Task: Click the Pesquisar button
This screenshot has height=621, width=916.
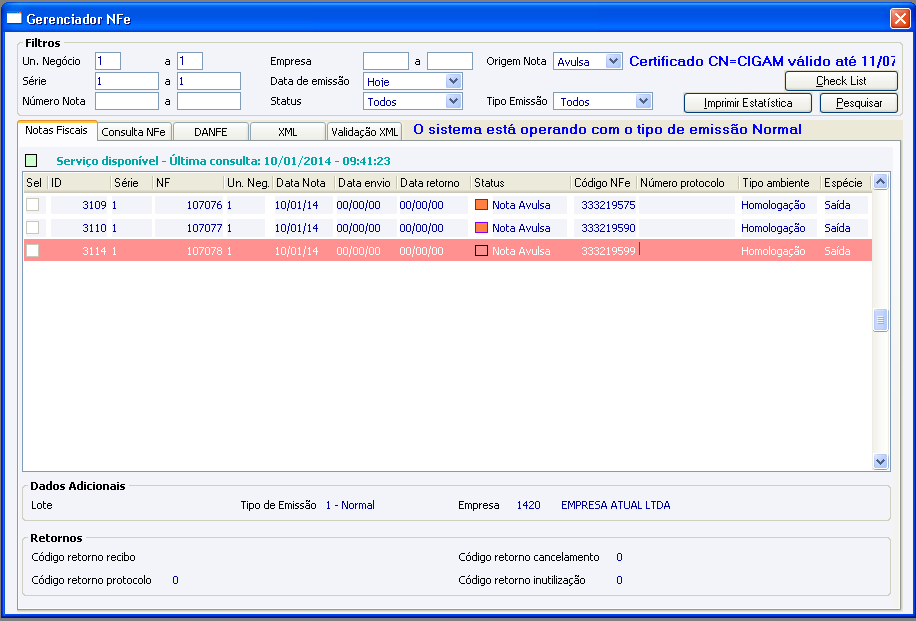Action: 859,103
